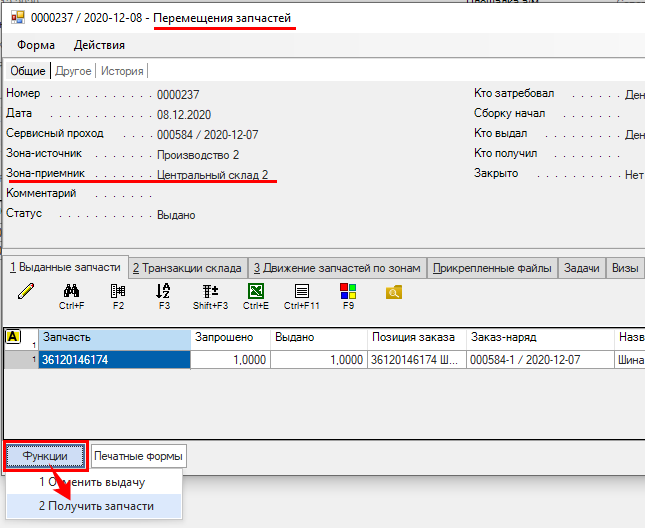The width and height of the screenshot is (645, 528).
Task: Click the pencil edit icon
Action: click(x=26, y=292)
